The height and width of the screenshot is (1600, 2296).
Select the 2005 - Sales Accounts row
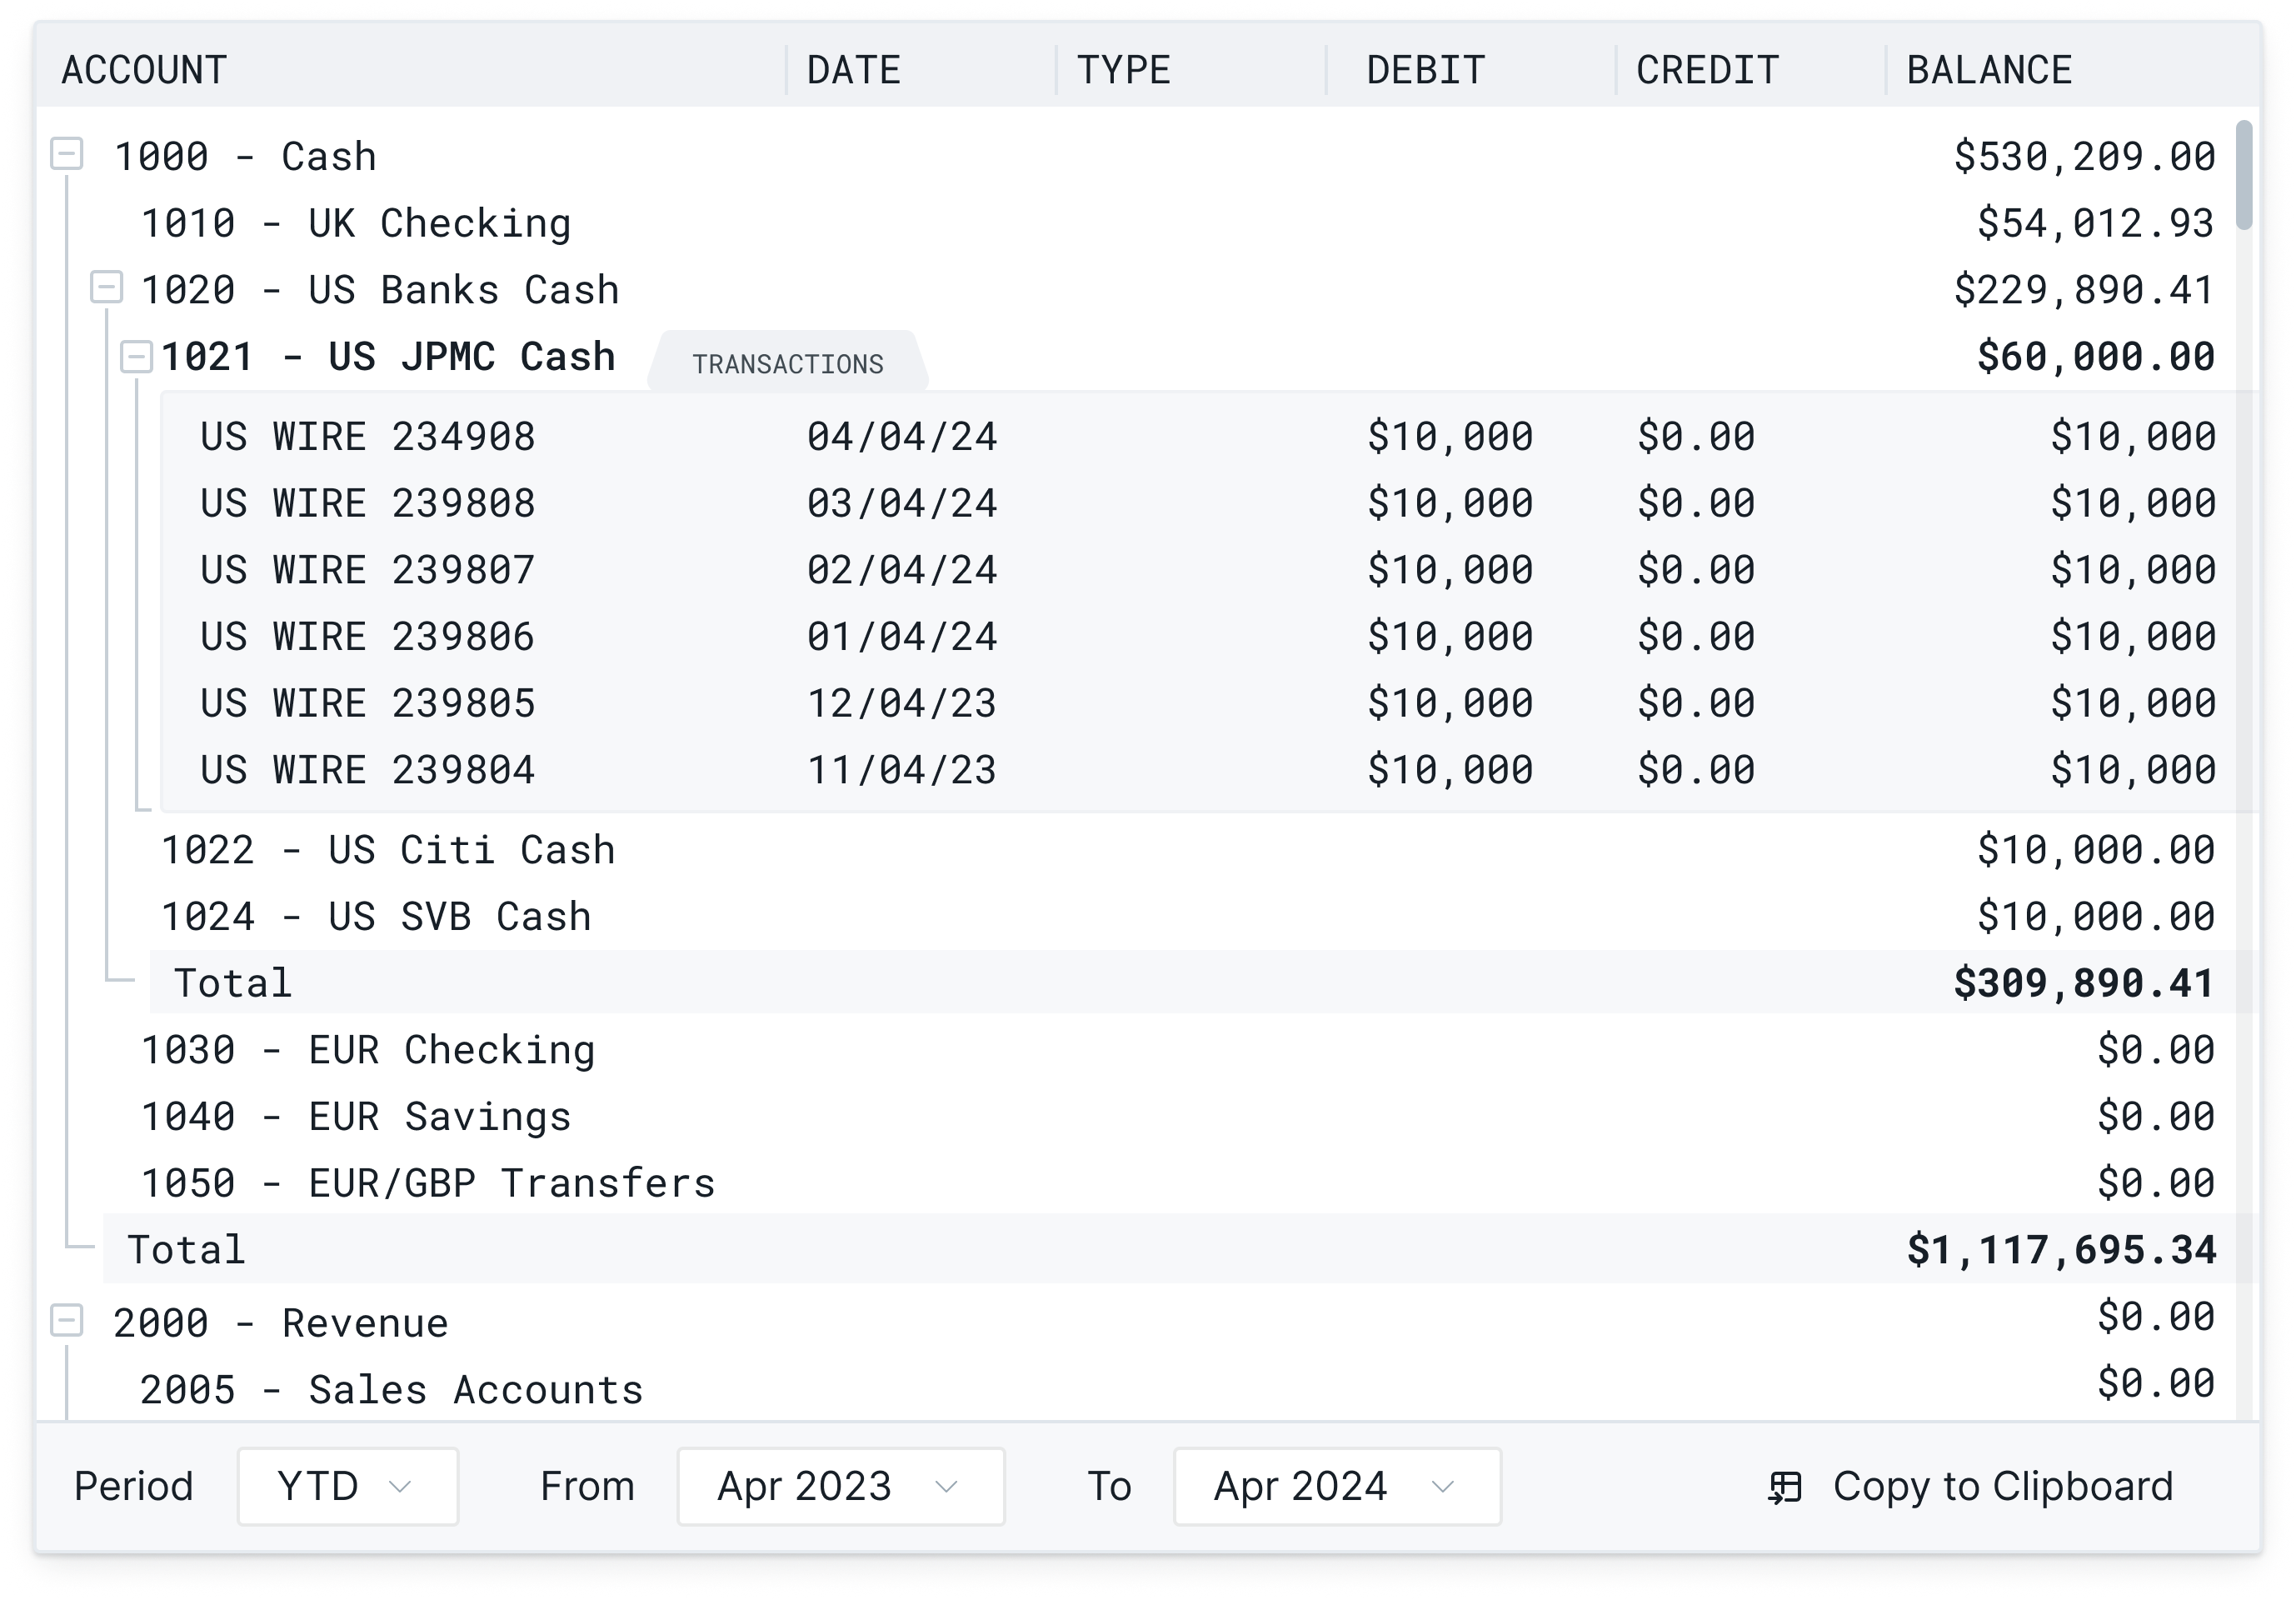click(x=392, y=1388)
